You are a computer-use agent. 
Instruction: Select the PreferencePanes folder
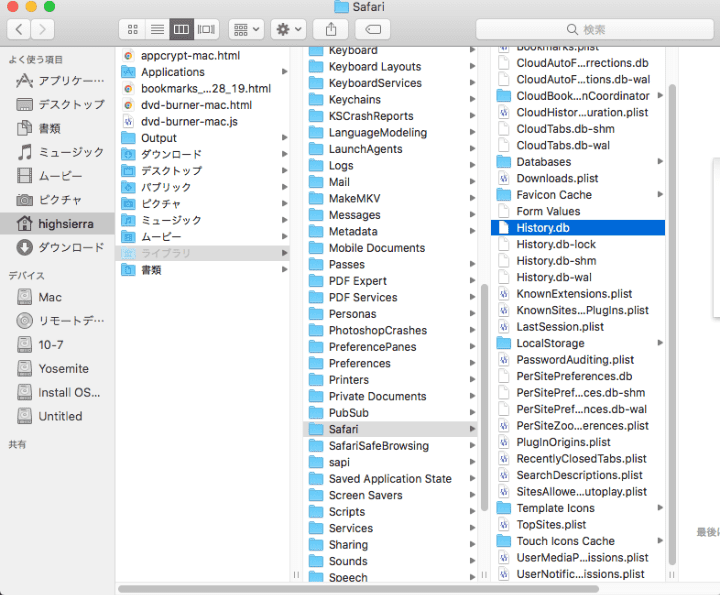tap(390, 347)
